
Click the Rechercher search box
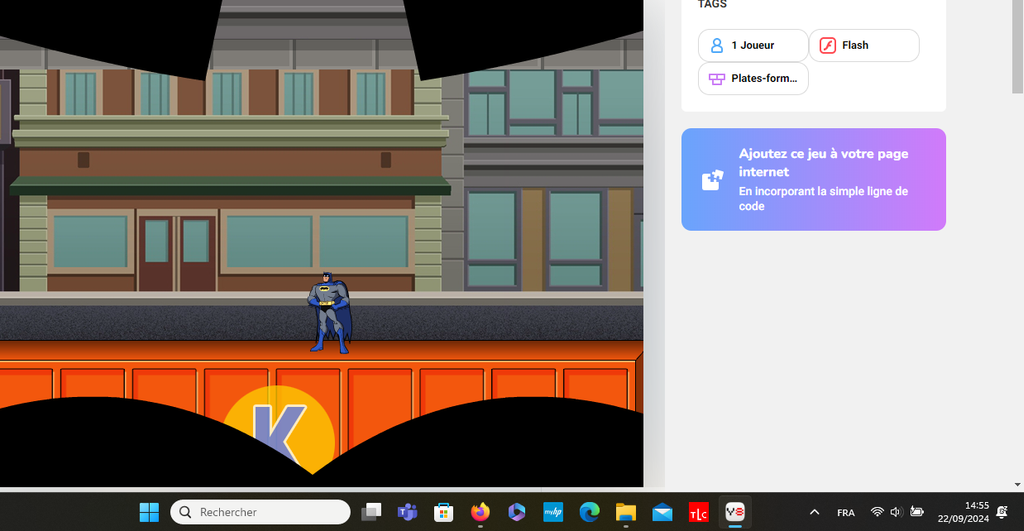tap(260, 512)
